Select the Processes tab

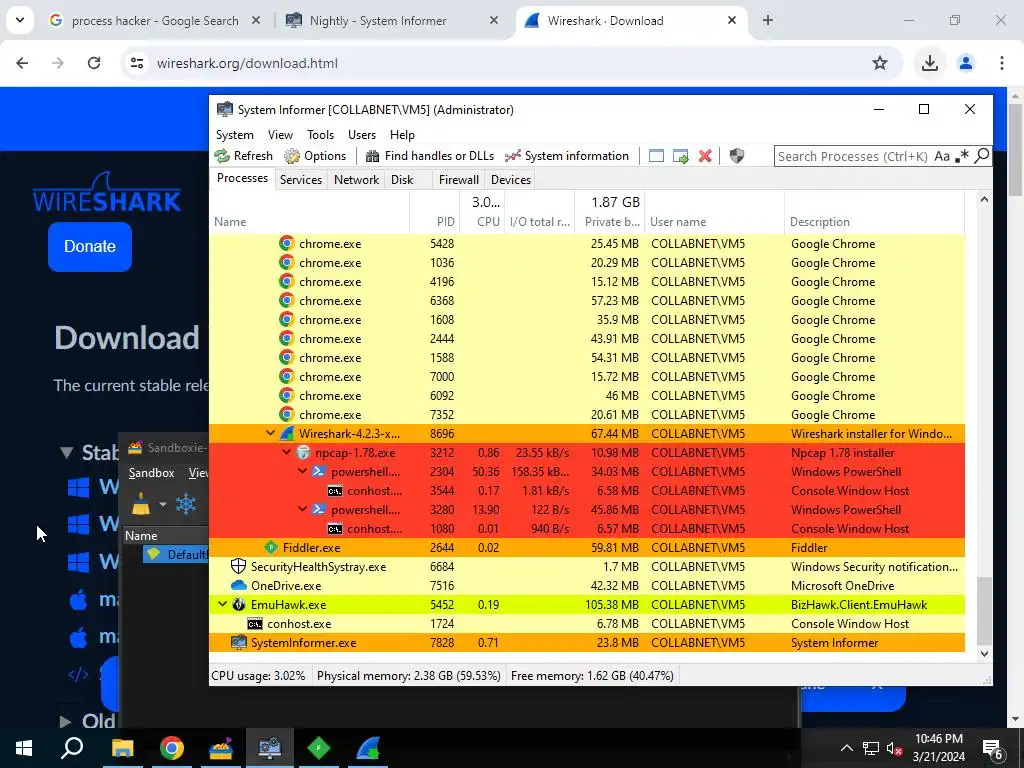[x=242, y=178]
